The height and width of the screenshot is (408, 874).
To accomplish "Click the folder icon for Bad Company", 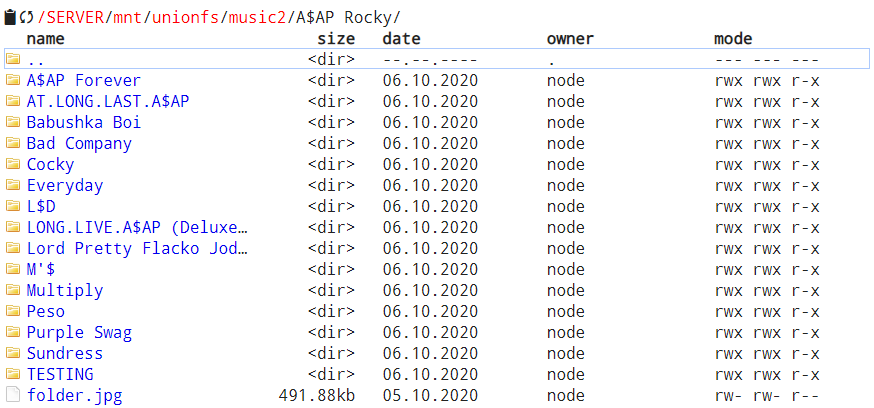I will pos(13,143).
